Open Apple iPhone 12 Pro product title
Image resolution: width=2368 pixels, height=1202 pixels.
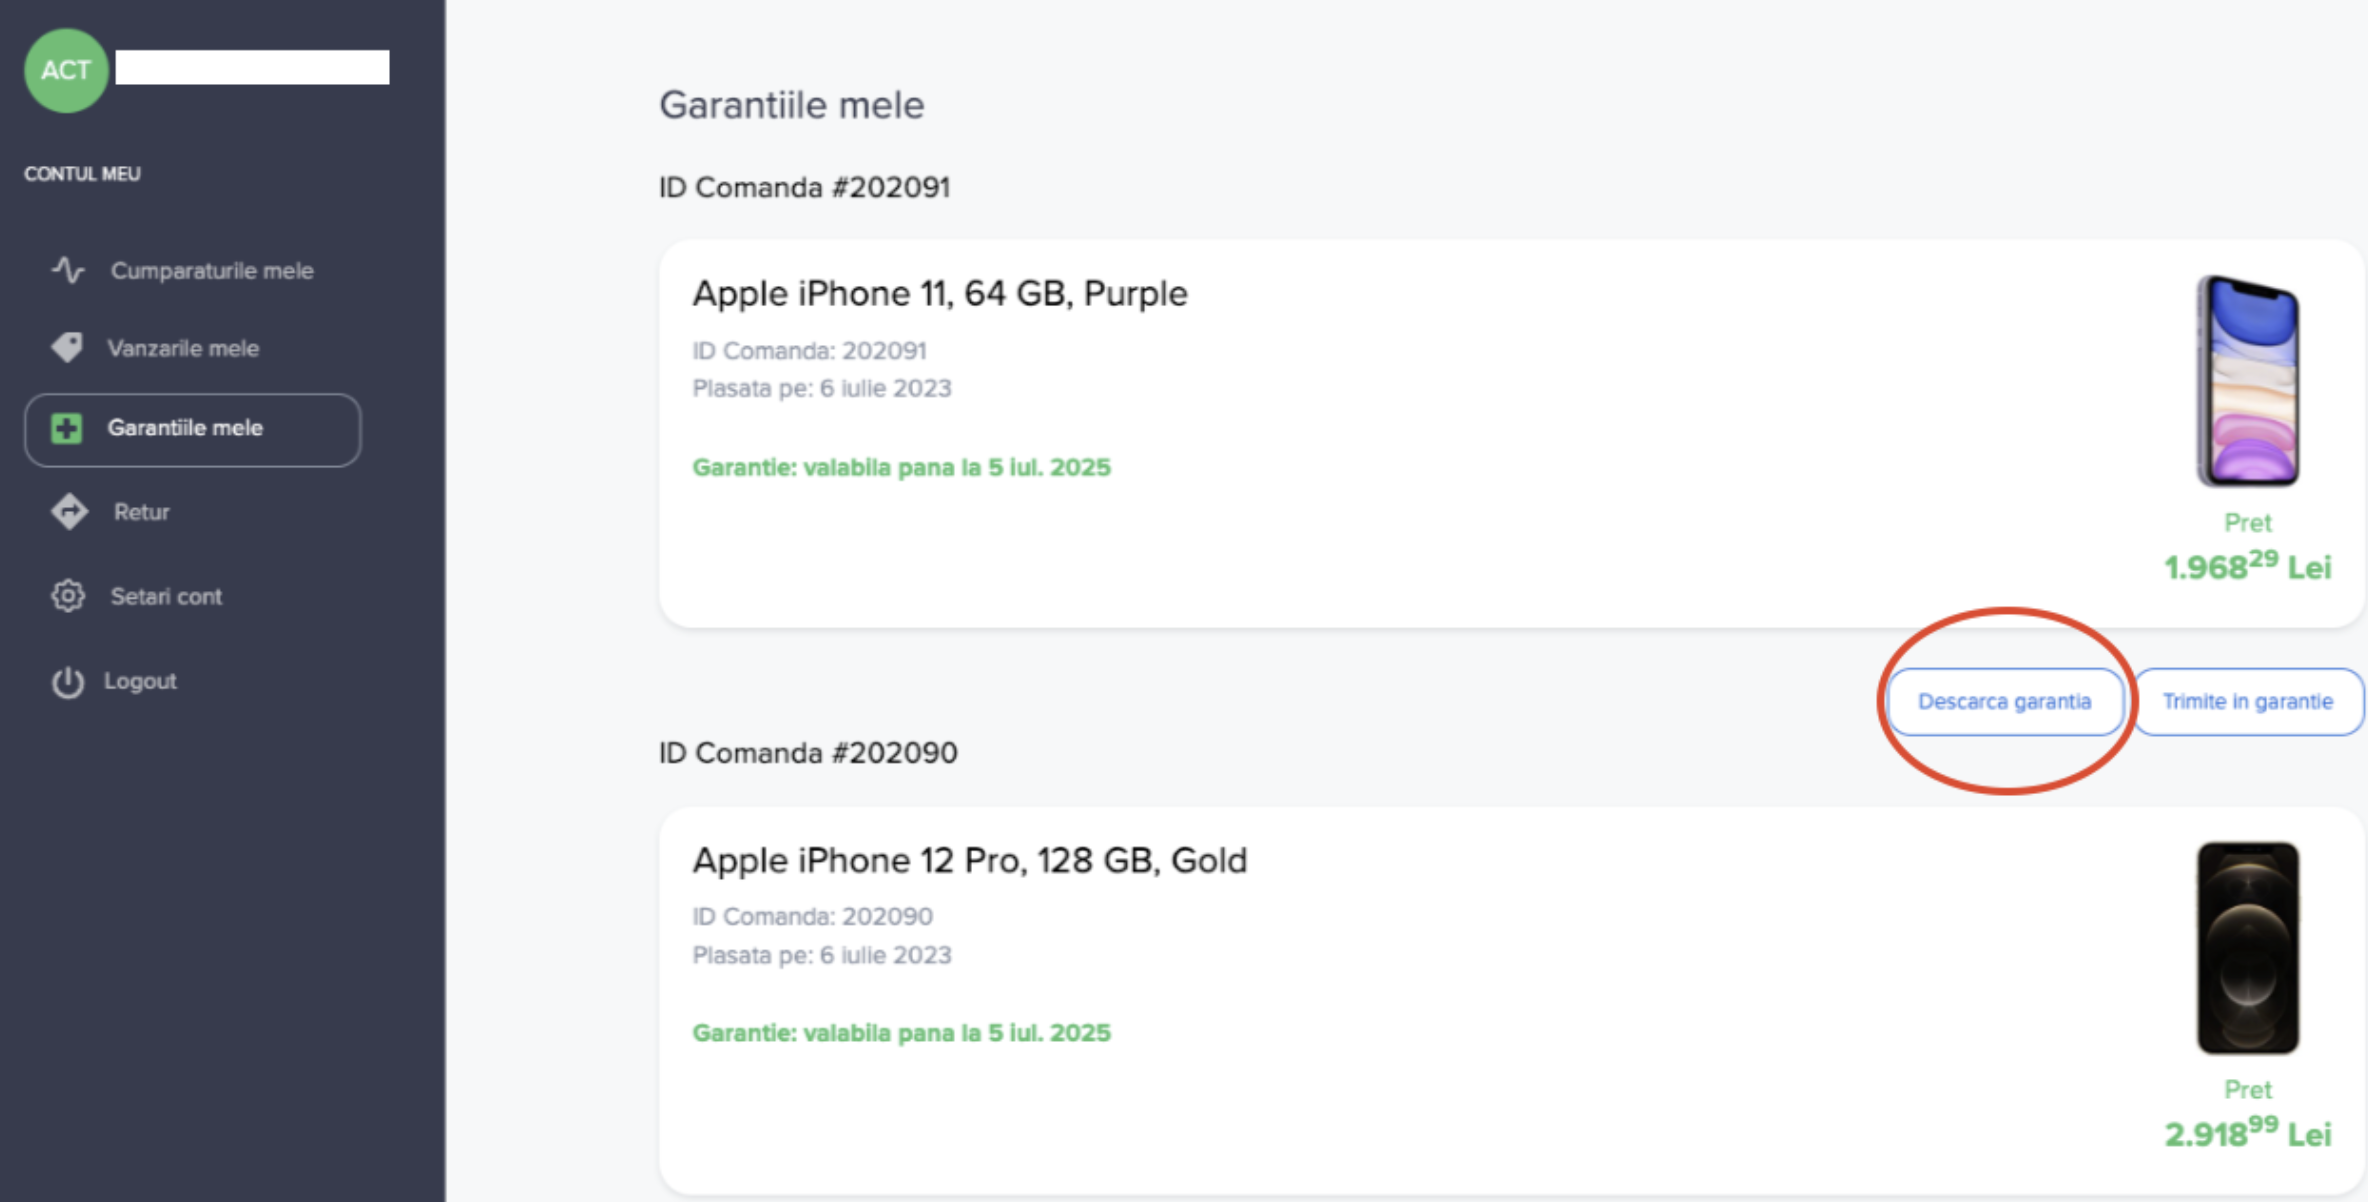[x=969, y=861]
